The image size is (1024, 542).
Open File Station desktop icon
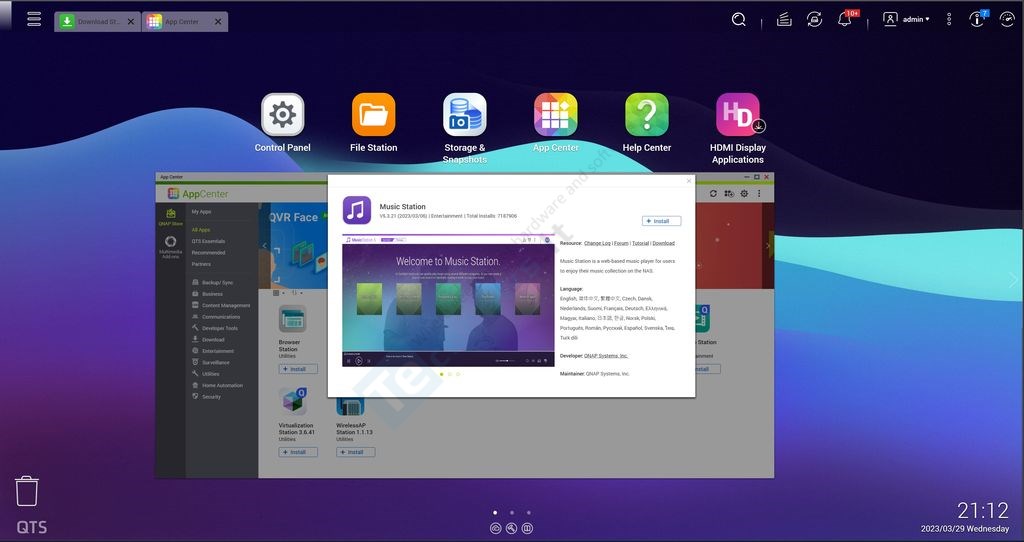374,115
